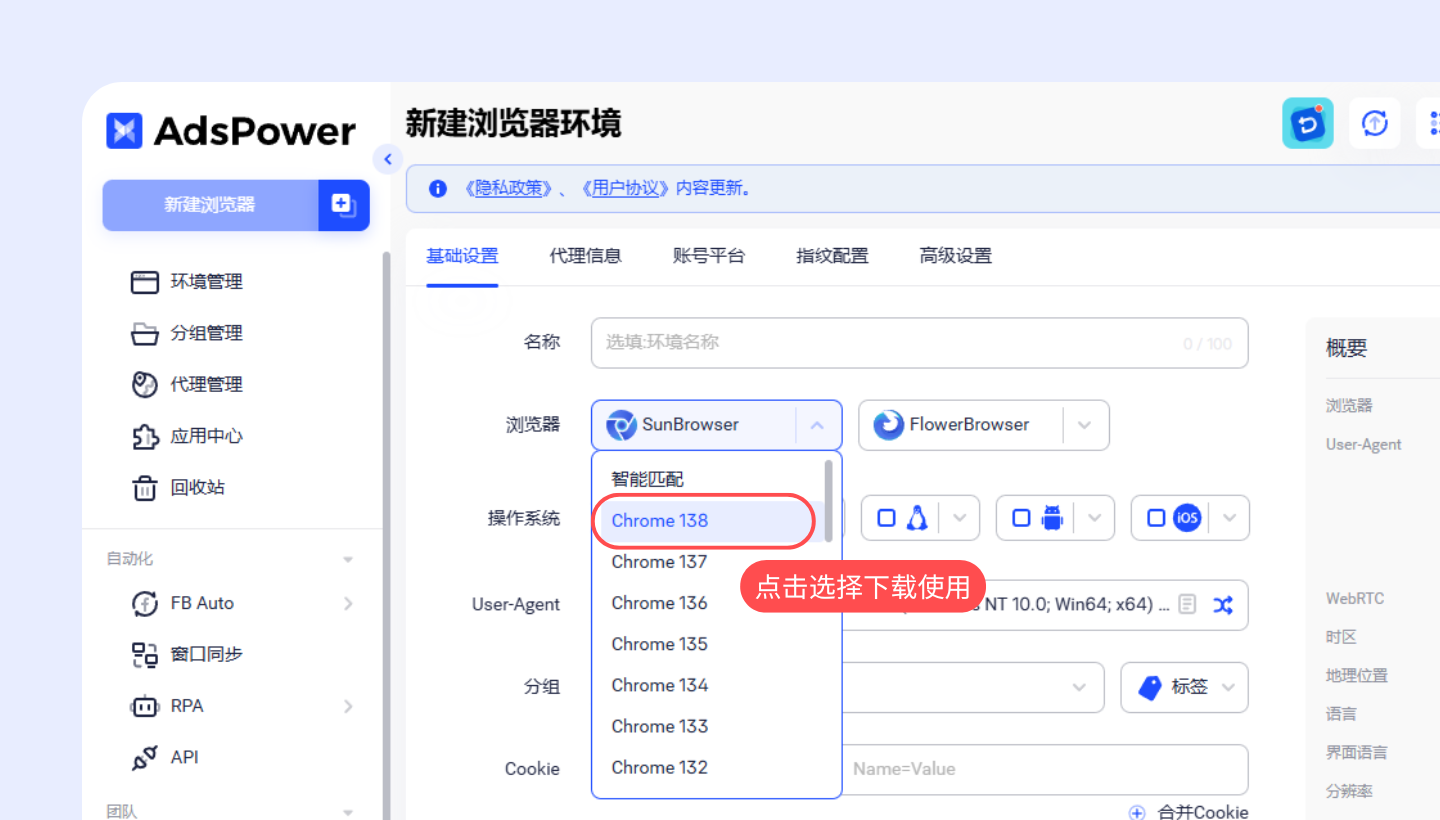
Task: Shuffle the User-Agent with random icon
Action: (1223, 605)
